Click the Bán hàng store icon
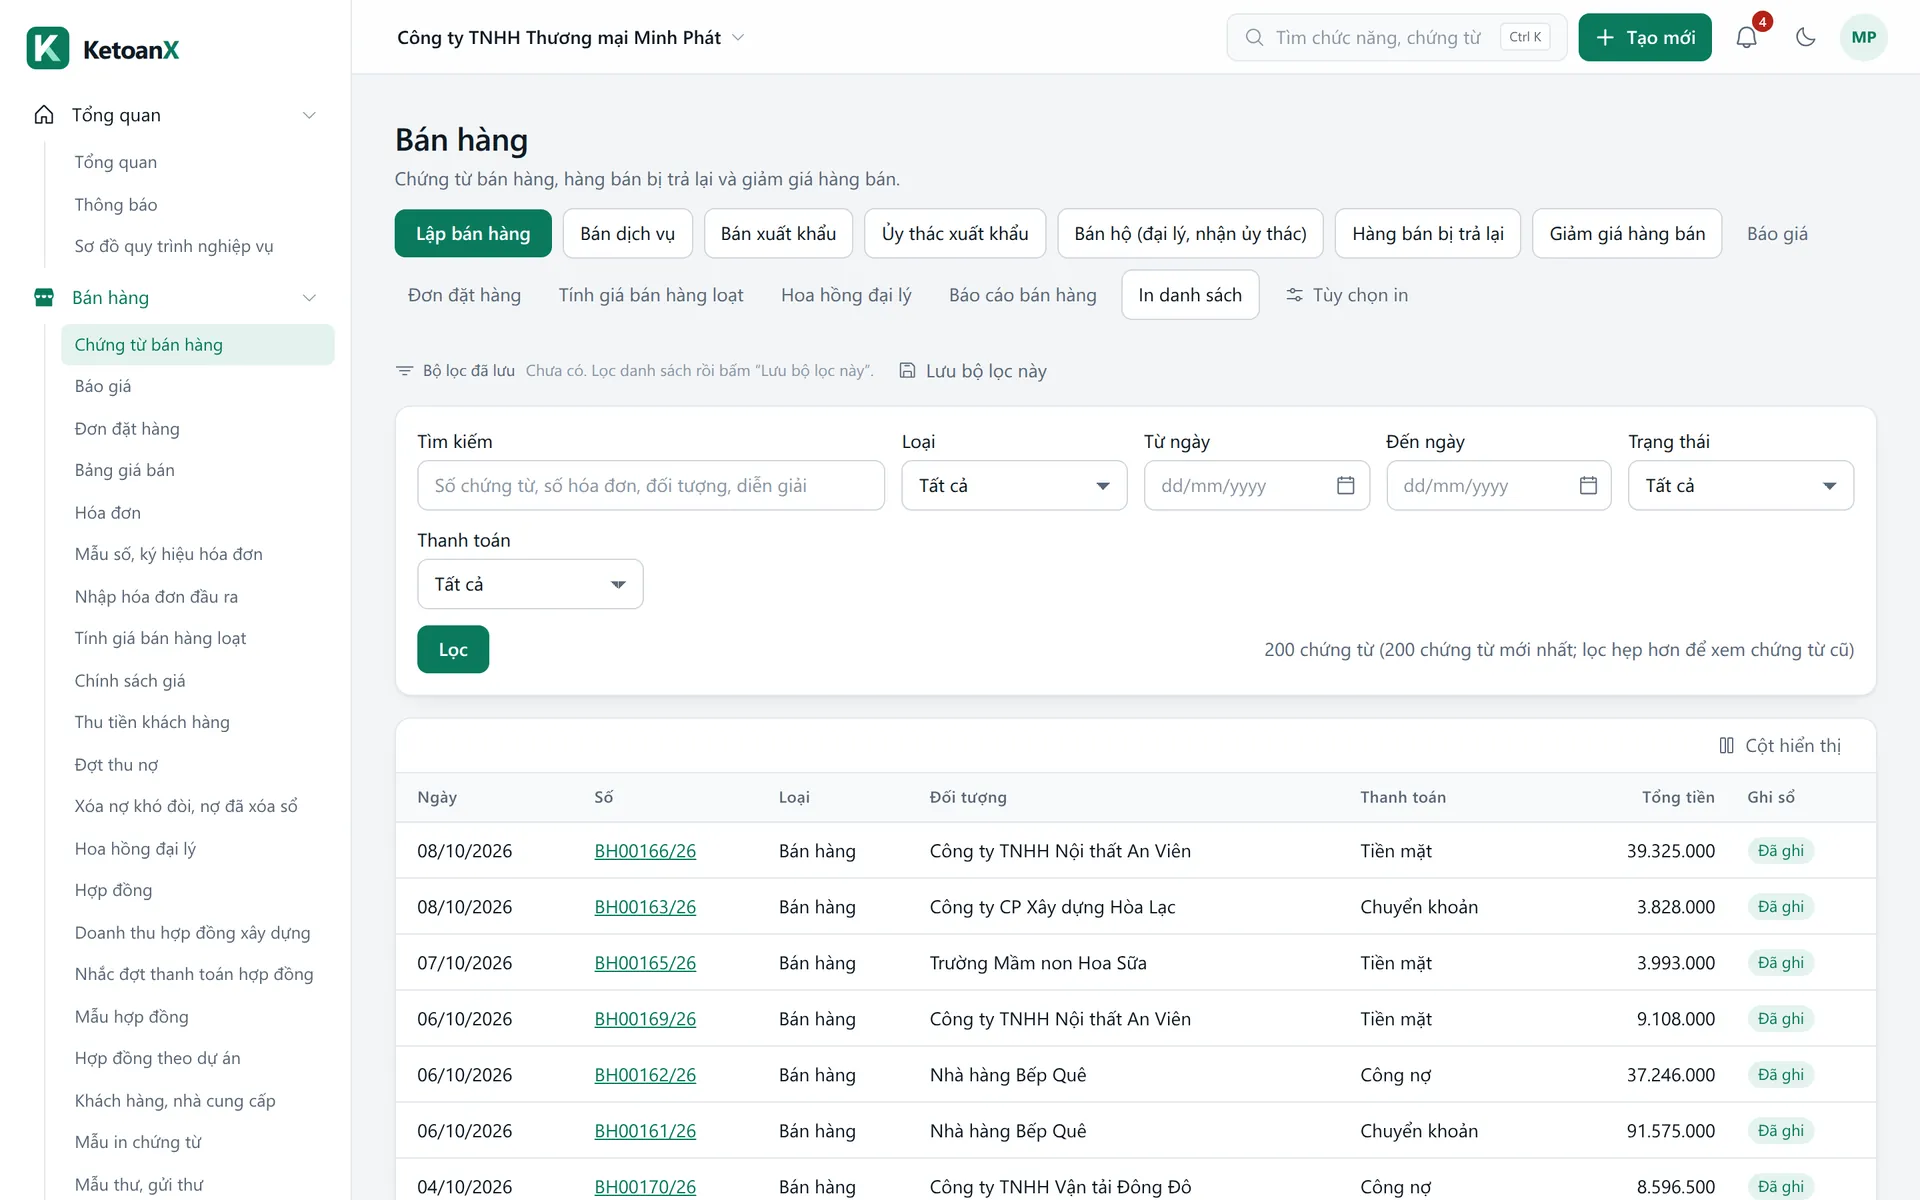 pos(44,297)
